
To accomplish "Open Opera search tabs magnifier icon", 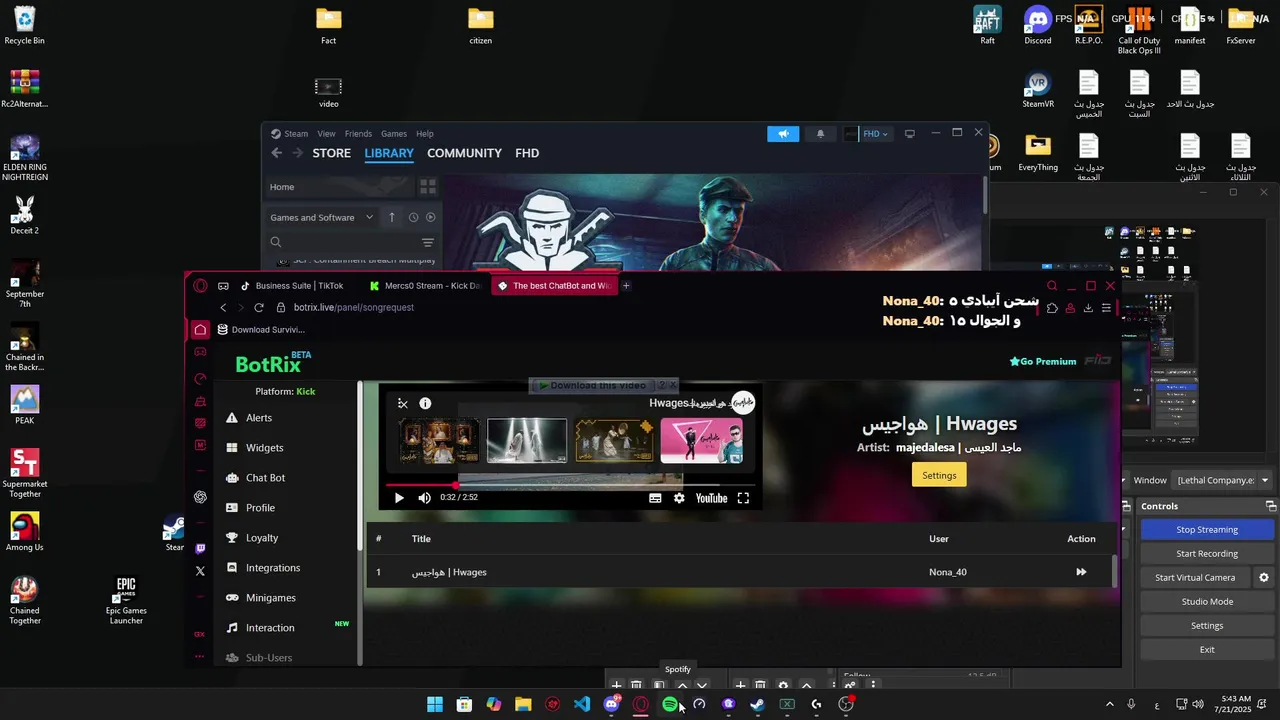I will tap(1051, 286).
